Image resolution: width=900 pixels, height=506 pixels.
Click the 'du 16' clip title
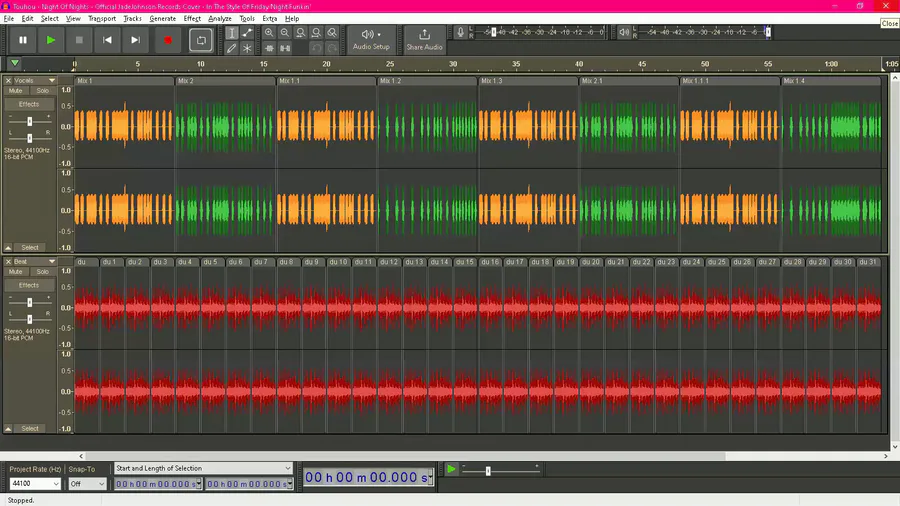point(490,262)
